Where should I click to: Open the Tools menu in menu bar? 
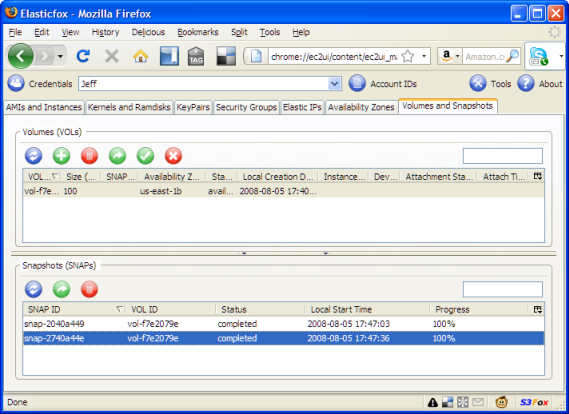(270, 32)
